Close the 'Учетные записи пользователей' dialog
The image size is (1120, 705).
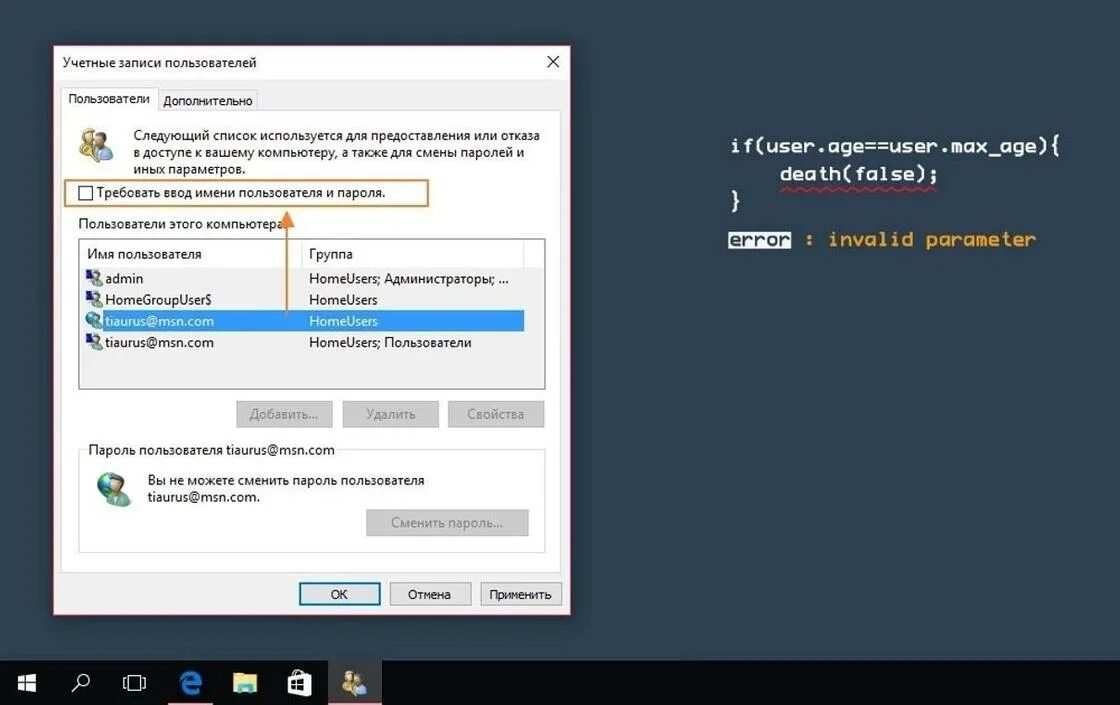553,62
